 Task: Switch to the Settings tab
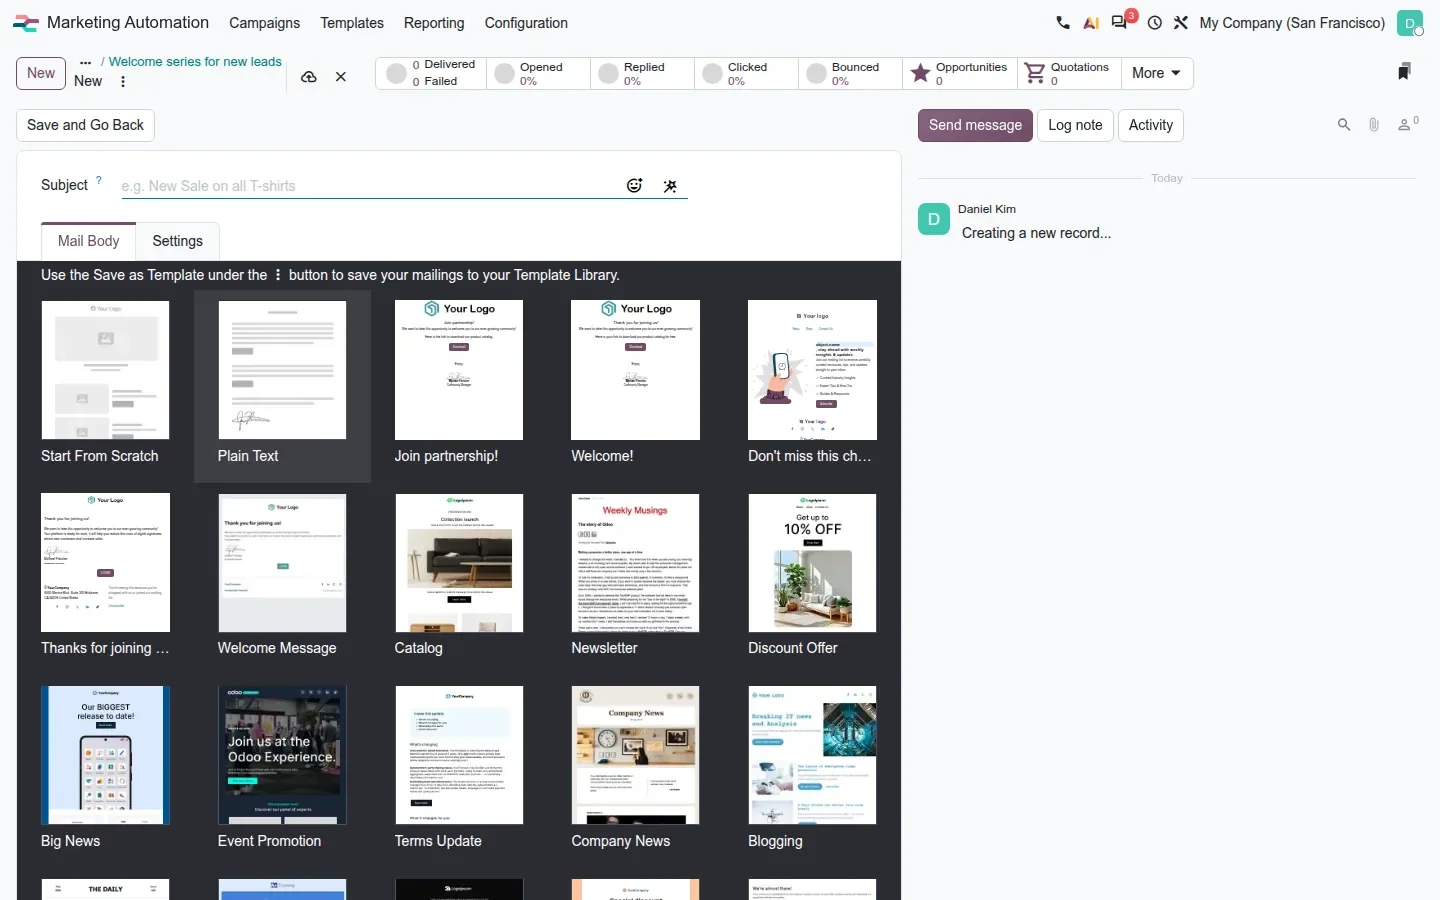point(178,241)
